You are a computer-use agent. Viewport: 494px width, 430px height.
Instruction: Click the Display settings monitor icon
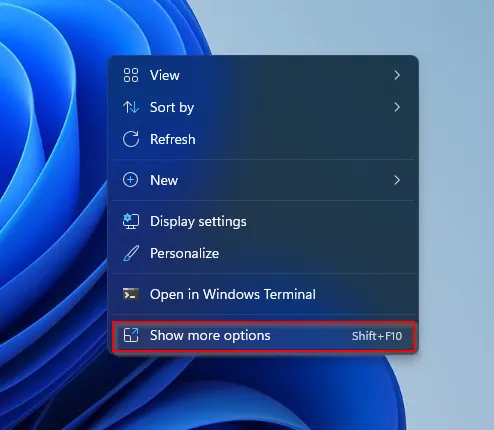(x=131, y=221)
